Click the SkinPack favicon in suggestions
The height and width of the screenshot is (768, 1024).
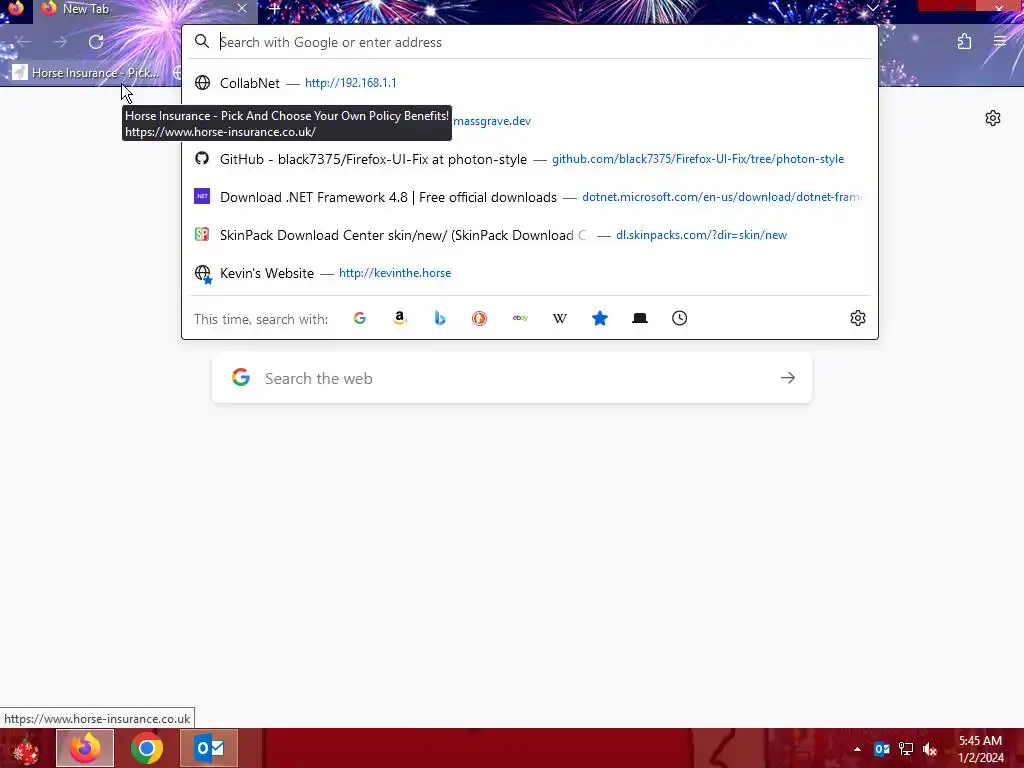pos(202,234)
